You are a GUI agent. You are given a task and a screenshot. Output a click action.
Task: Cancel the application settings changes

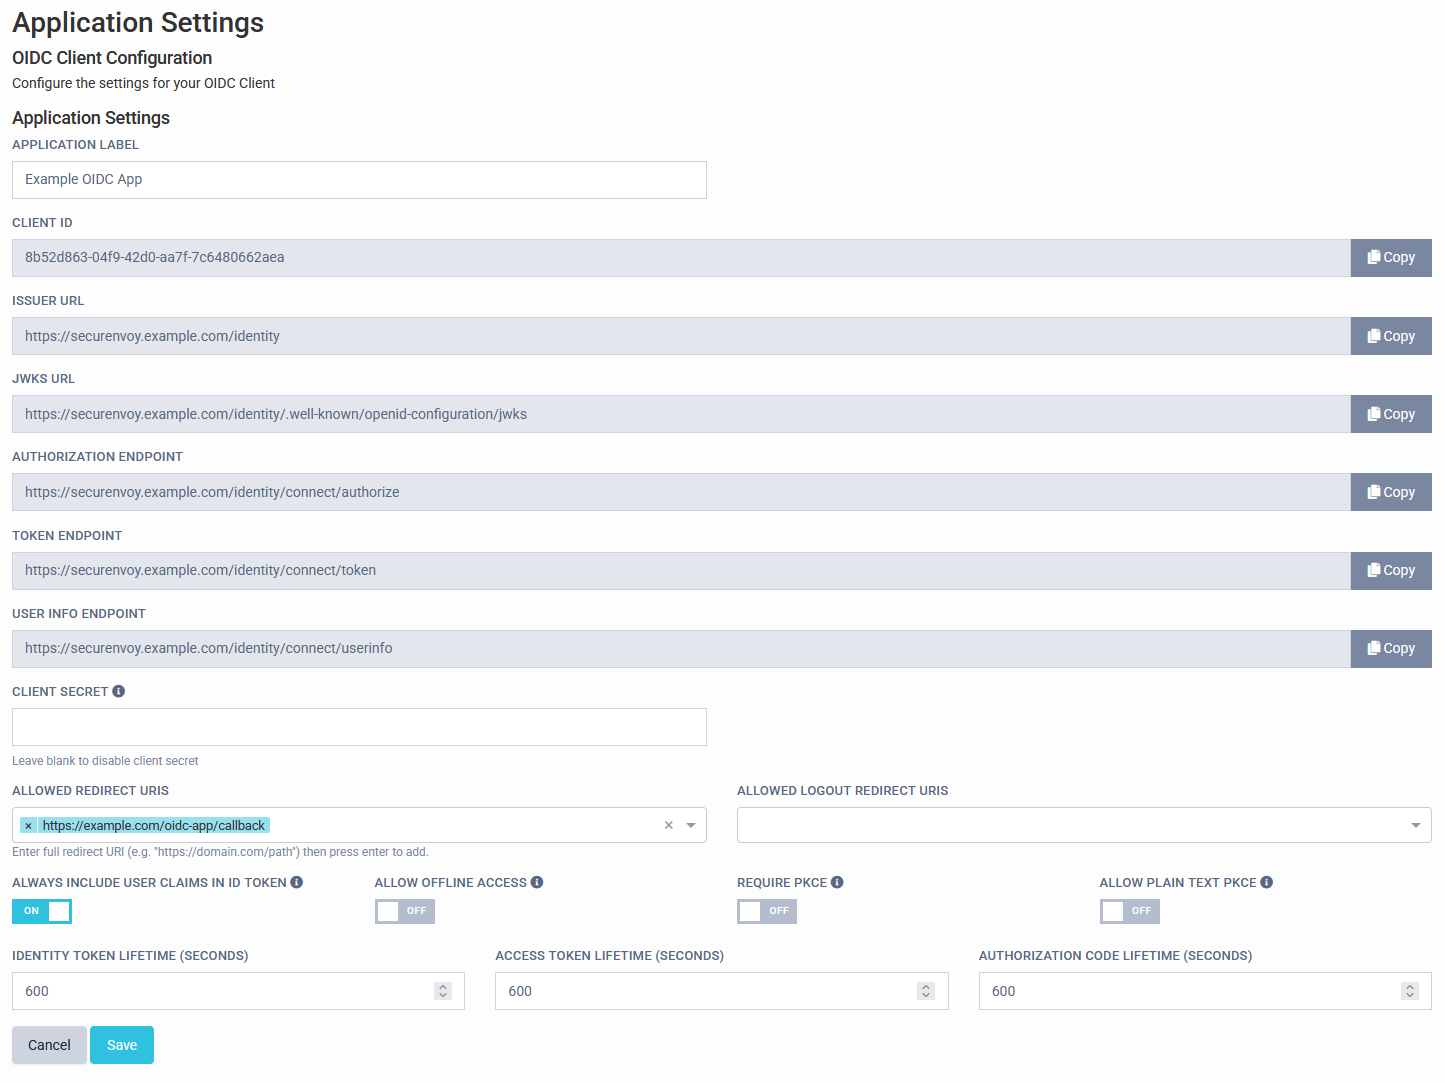pos(49,1045)
